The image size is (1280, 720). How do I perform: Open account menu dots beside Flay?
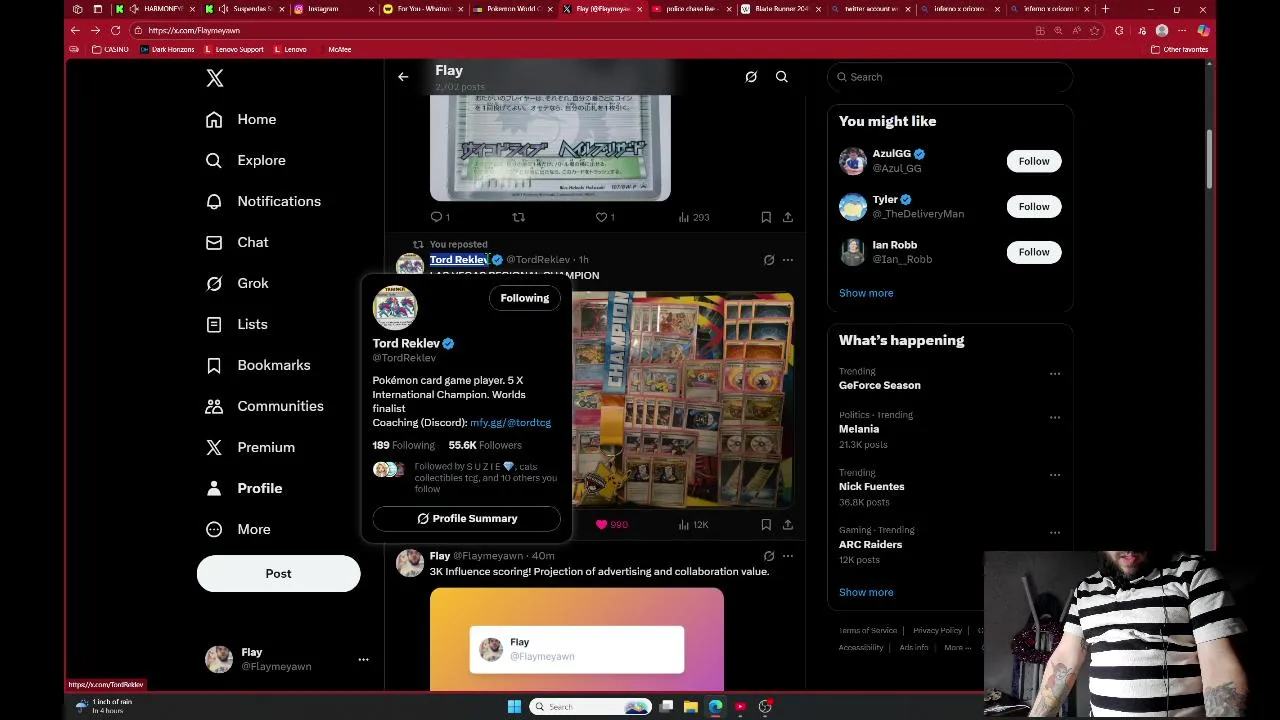(363, 659)
